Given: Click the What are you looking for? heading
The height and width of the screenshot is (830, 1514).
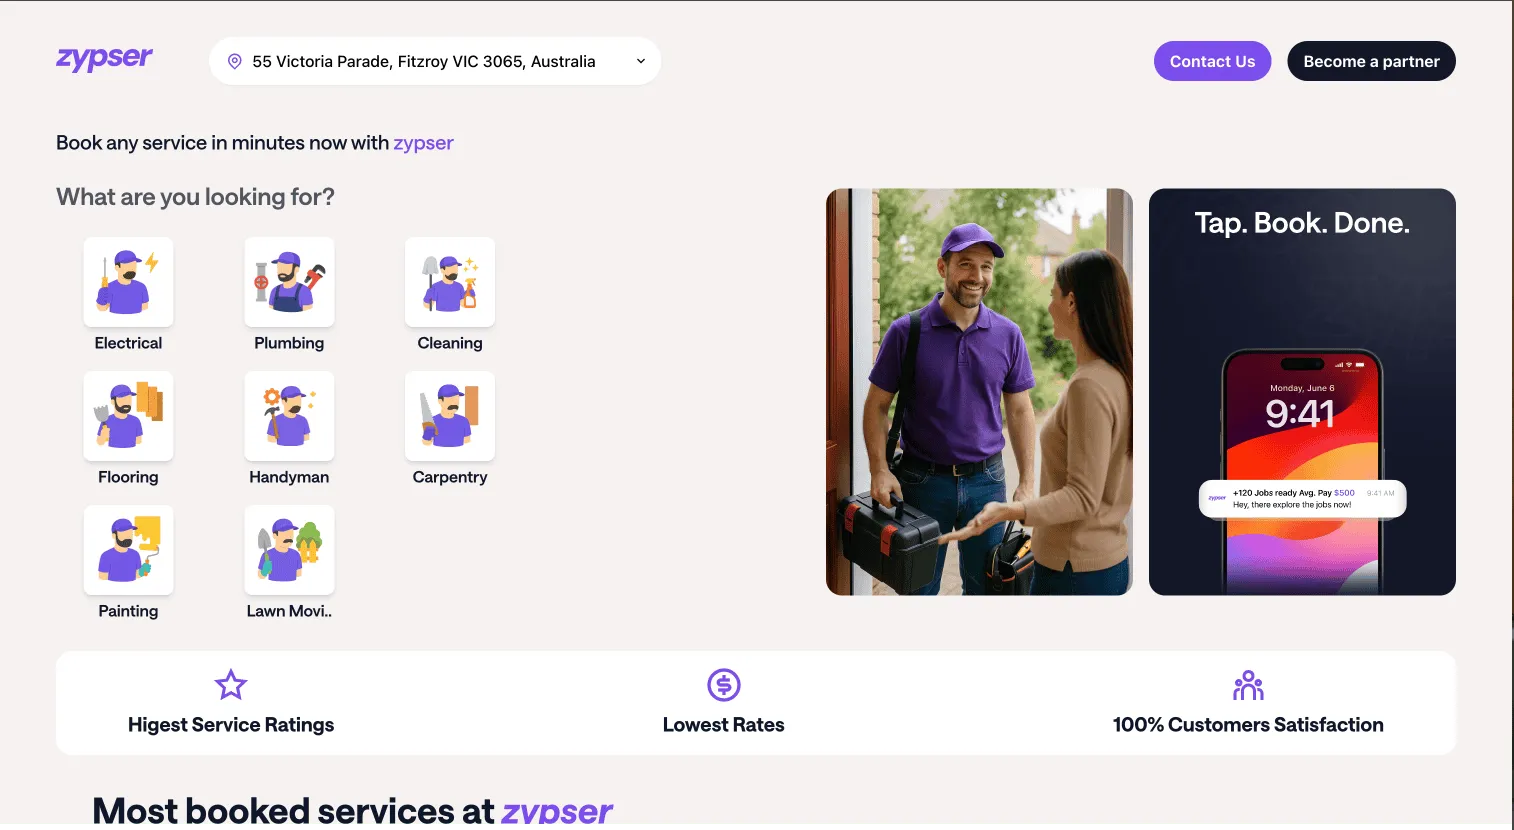Looking at the screenshot, I should [195, 197].
